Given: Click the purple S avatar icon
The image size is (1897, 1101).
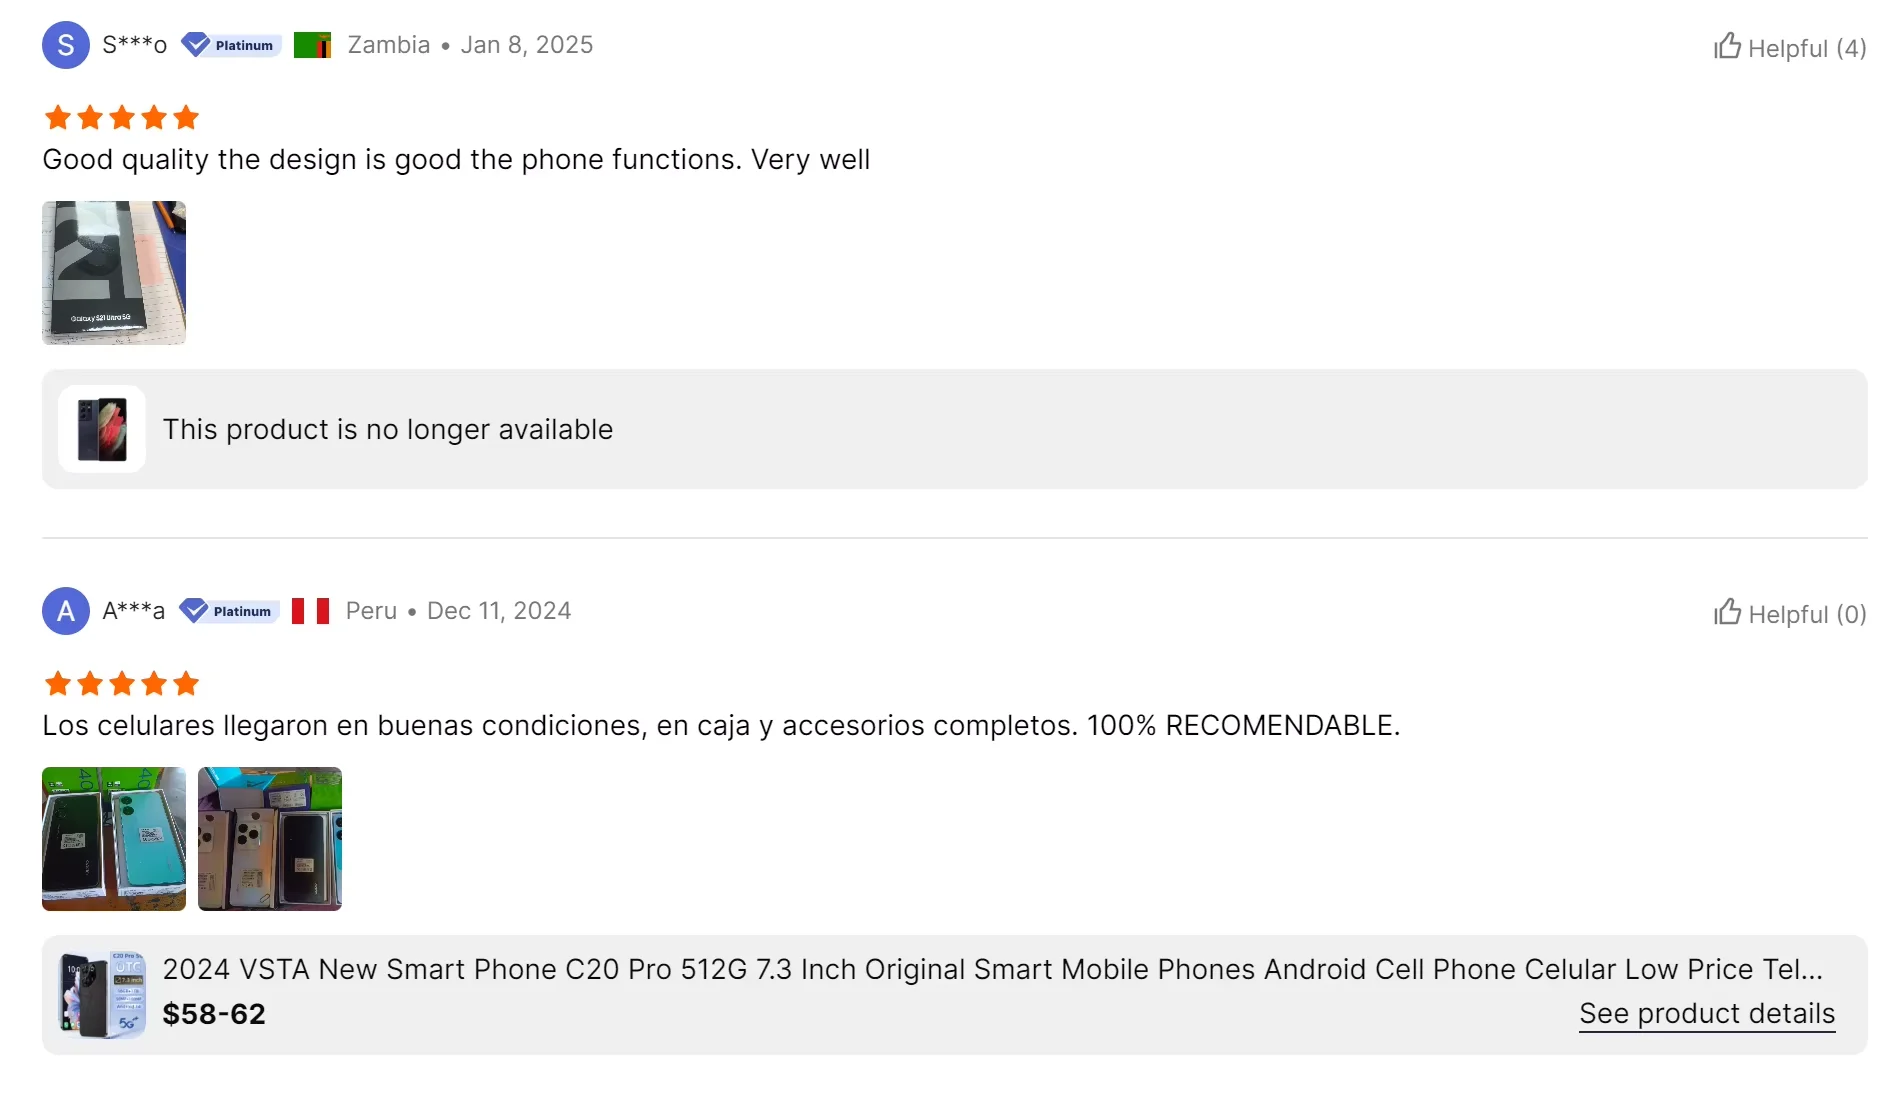Looking at the screenshot, I should tap(66, 45).
